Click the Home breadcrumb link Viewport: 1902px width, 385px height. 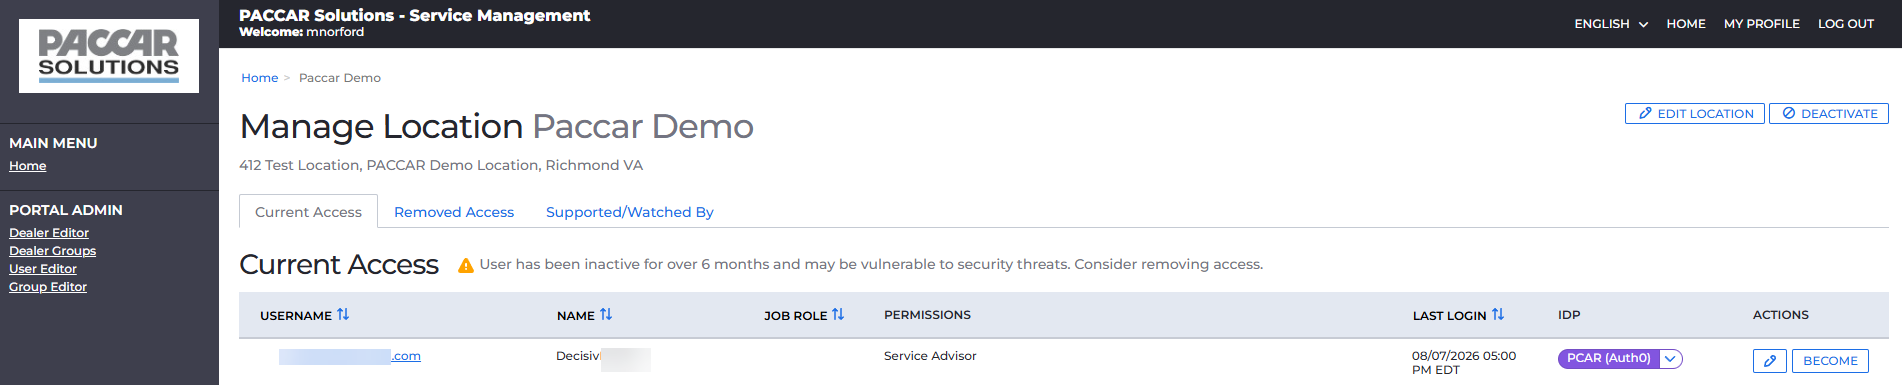260,78
